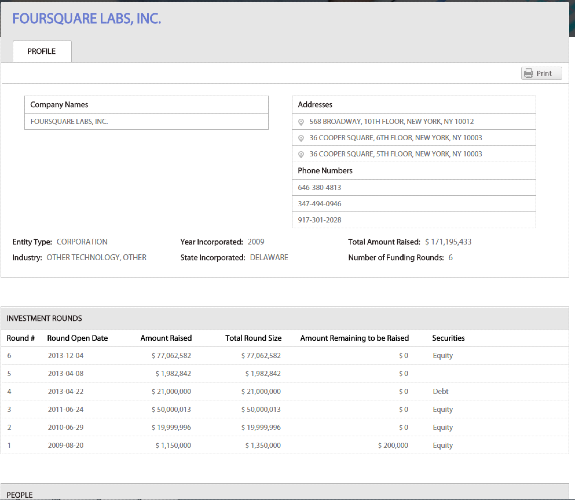Click the Round Open Date column header
The image size is (575, 500).
click(x=77, y=338)
